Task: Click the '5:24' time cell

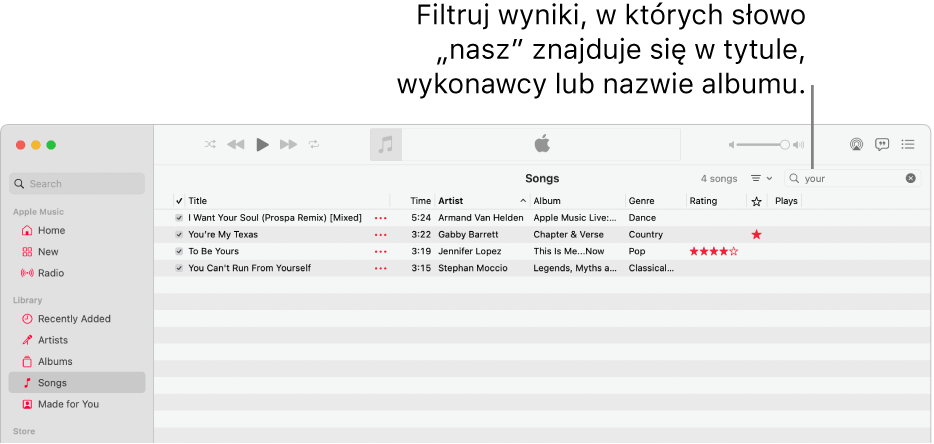Action: point(421,218)
